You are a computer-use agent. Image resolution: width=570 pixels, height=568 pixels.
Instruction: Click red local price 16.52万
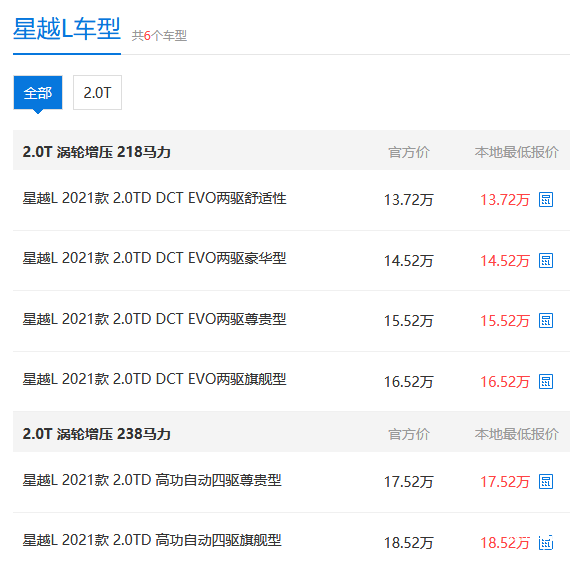505,382
